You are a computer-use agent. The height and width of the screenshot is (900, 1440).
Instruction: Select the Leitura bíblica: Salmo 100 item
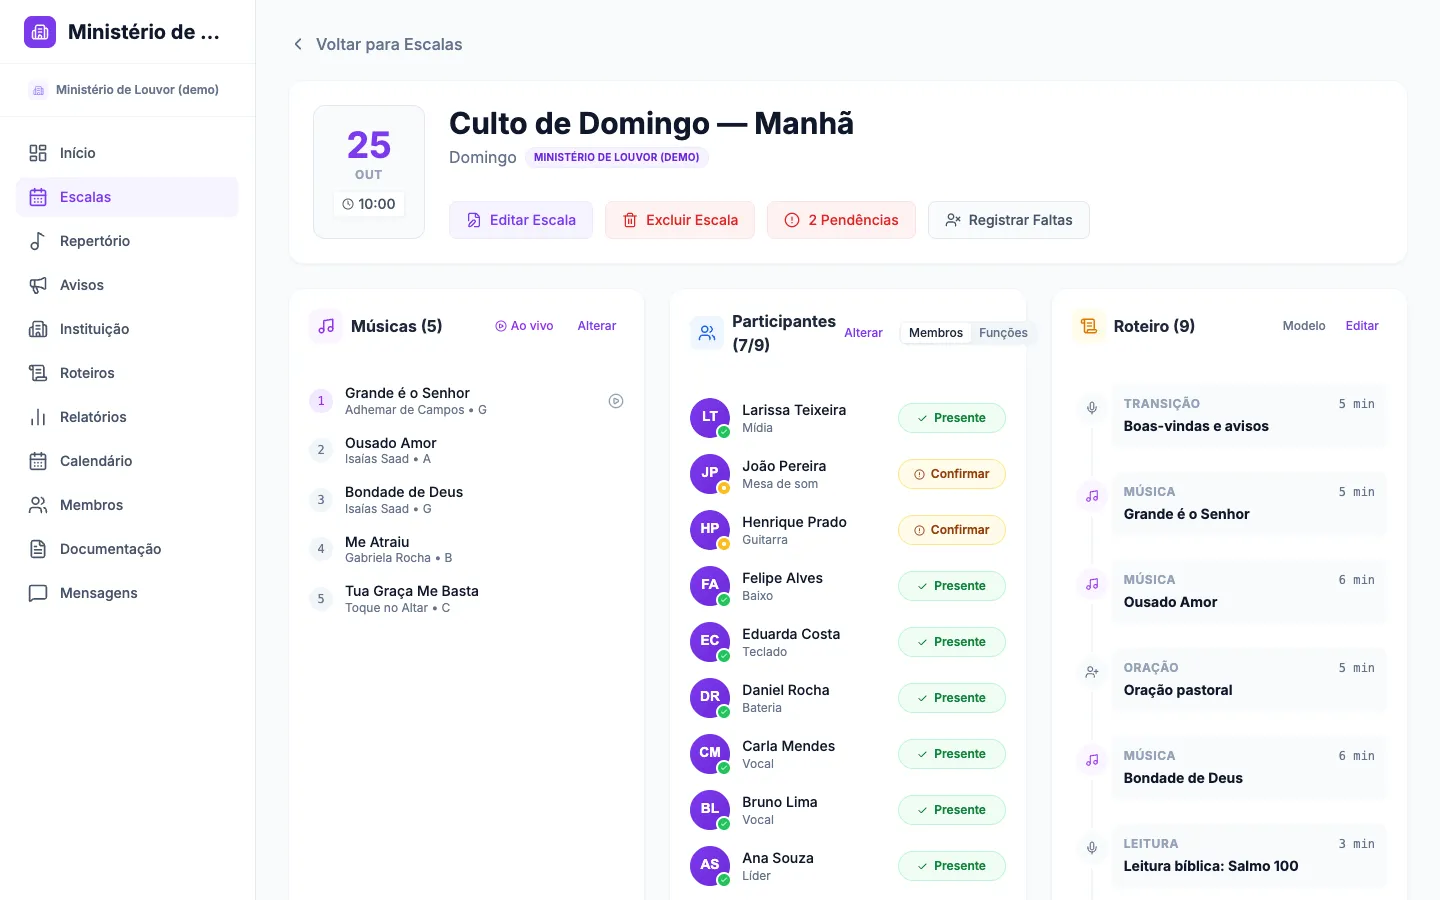[x=1249, y=856]
